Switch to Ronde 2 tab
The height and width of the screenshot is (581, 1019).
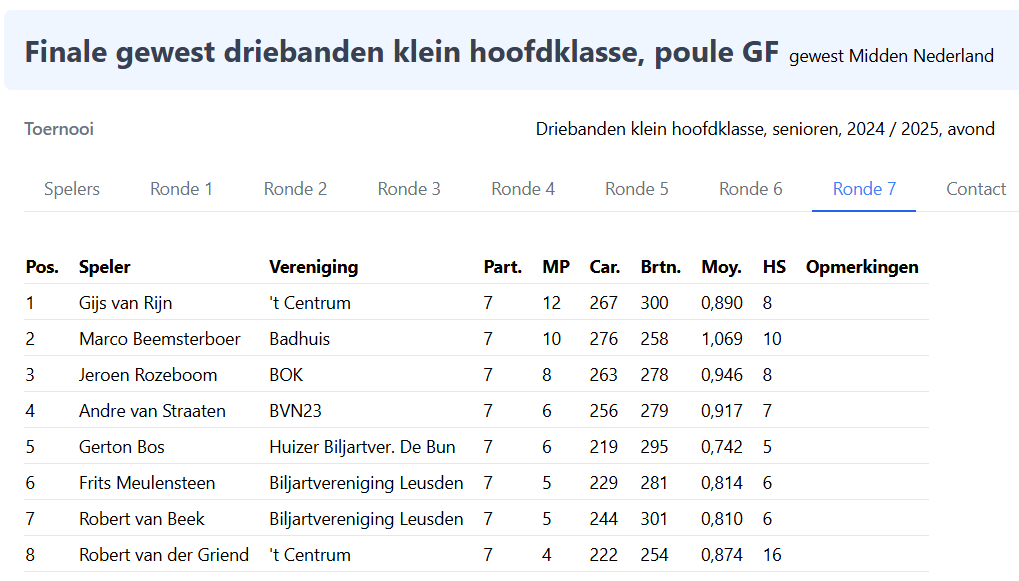tap(295, 189)
